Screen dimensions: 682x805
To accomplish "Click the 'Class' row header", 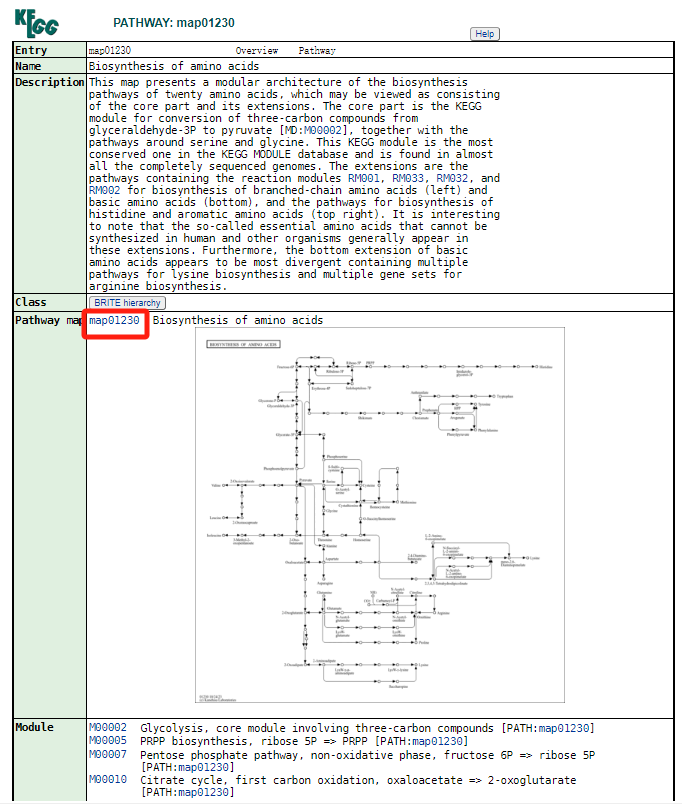I will [31, 302].
